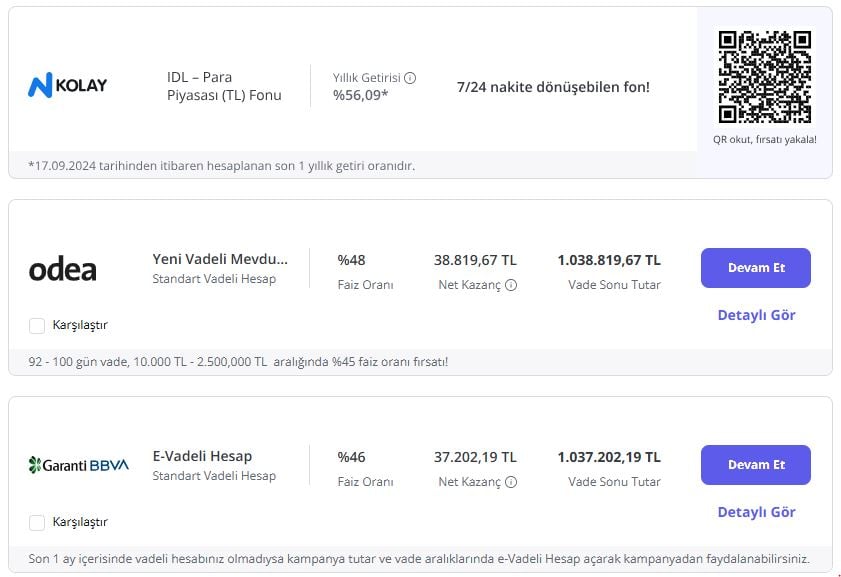The height and width of the screenshot is (577, 841).
Task: Click Devam Et for E-Vadeli Hesap
Action: coord(755,464)
